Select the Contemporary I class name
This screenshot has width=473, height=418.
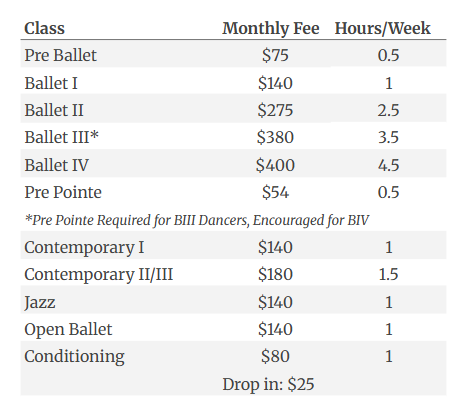click(x=84, y=248)
